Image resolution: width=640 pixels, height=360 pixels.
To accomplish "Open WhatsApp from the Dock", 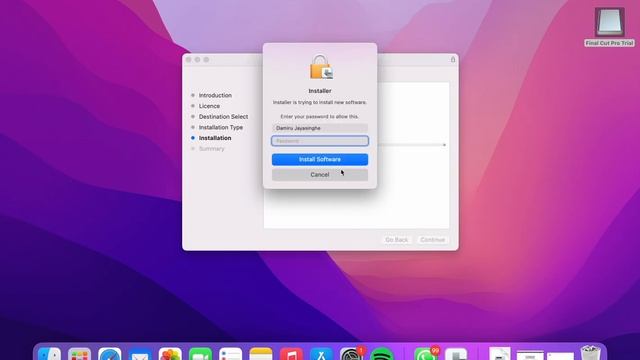I will click(x=425, y=354).
